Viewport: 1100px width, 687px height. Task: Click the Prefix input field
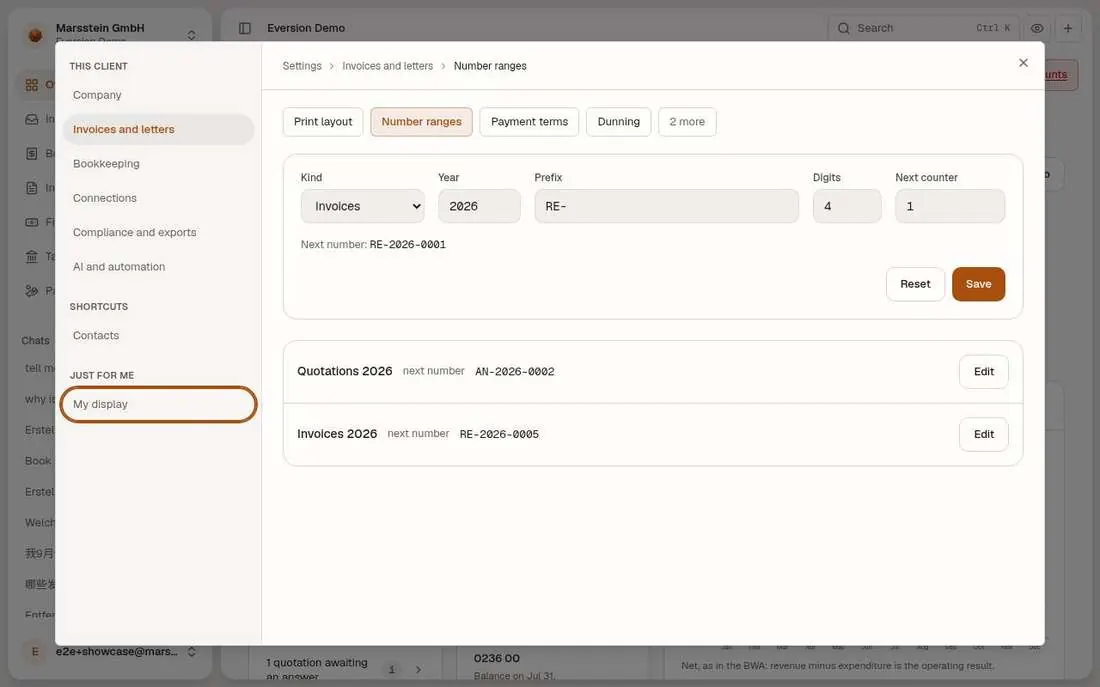click(666, 206)
